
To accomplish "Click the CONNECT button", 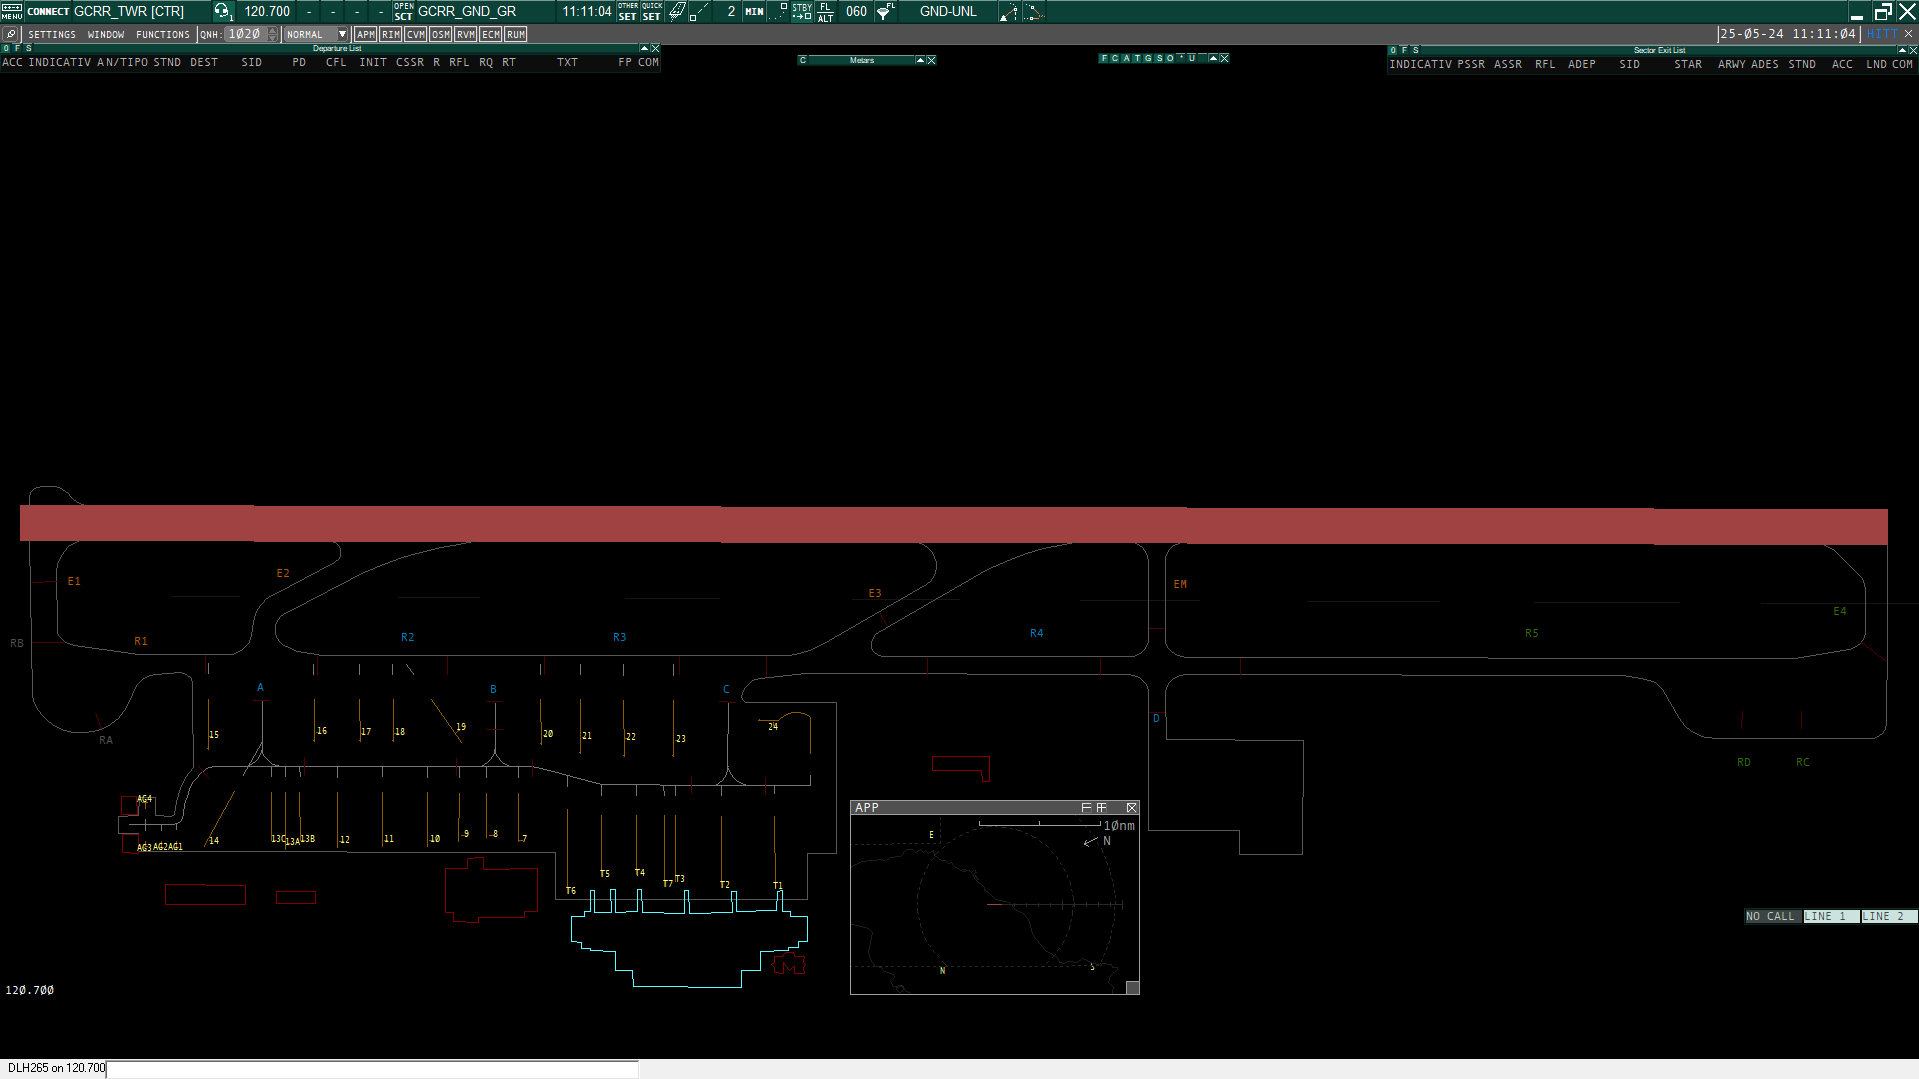I will coord(48,12).
